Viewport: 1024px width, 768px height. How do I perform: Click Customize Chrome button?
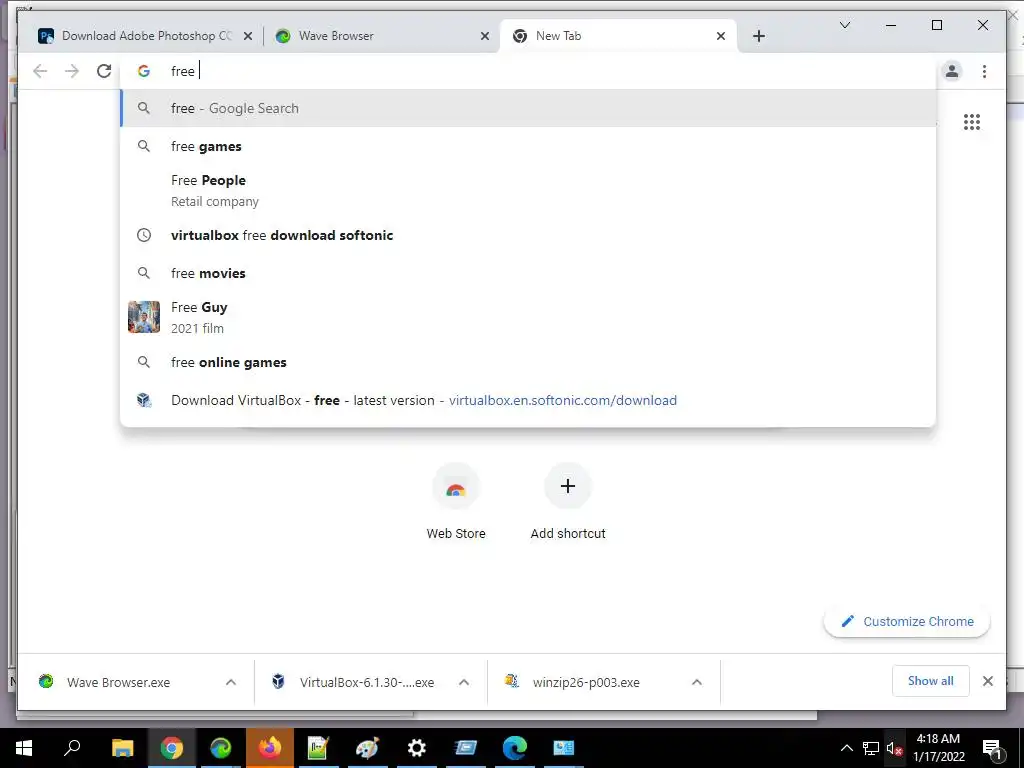(x=907, y=622)
